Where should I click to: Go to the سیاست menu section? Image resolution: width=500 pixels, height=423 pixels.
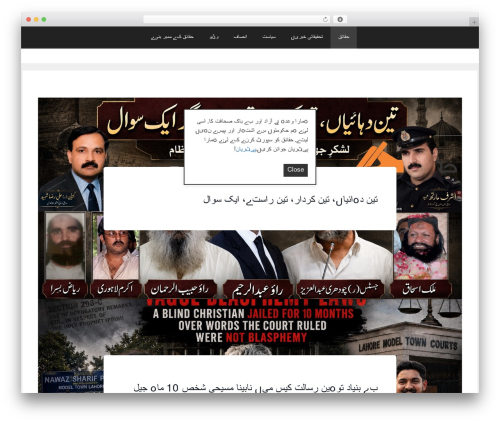[x=269, y=37]
